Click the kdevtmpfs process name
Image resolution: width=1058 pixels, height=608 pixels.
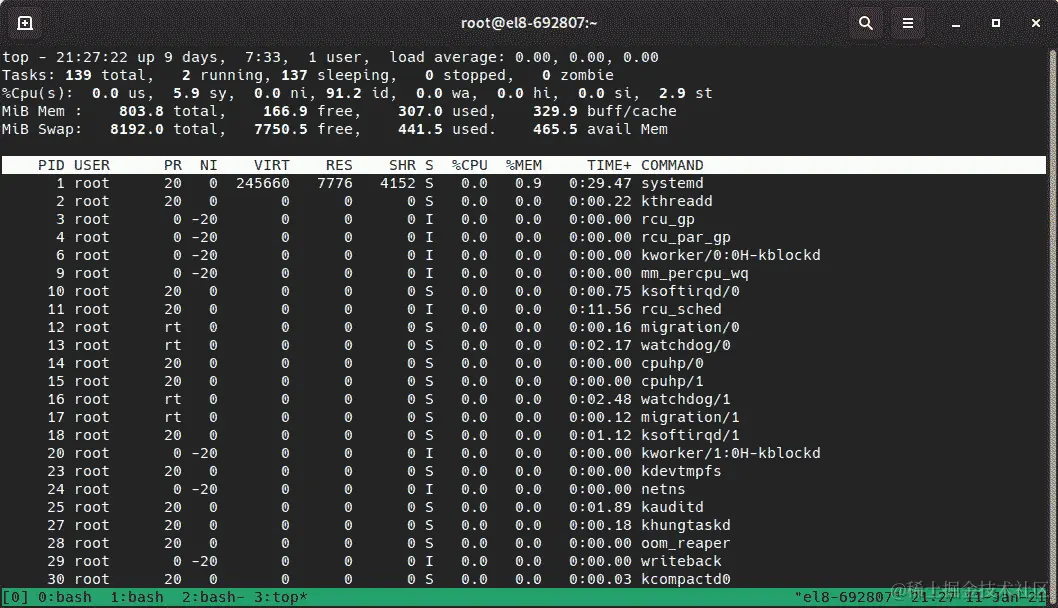[x=681, y=471]
